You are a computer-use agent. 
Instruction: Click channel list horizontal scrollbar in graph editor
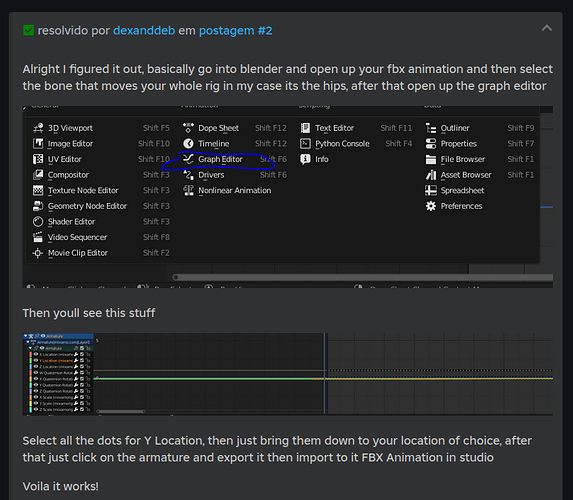tap(121, 412)
